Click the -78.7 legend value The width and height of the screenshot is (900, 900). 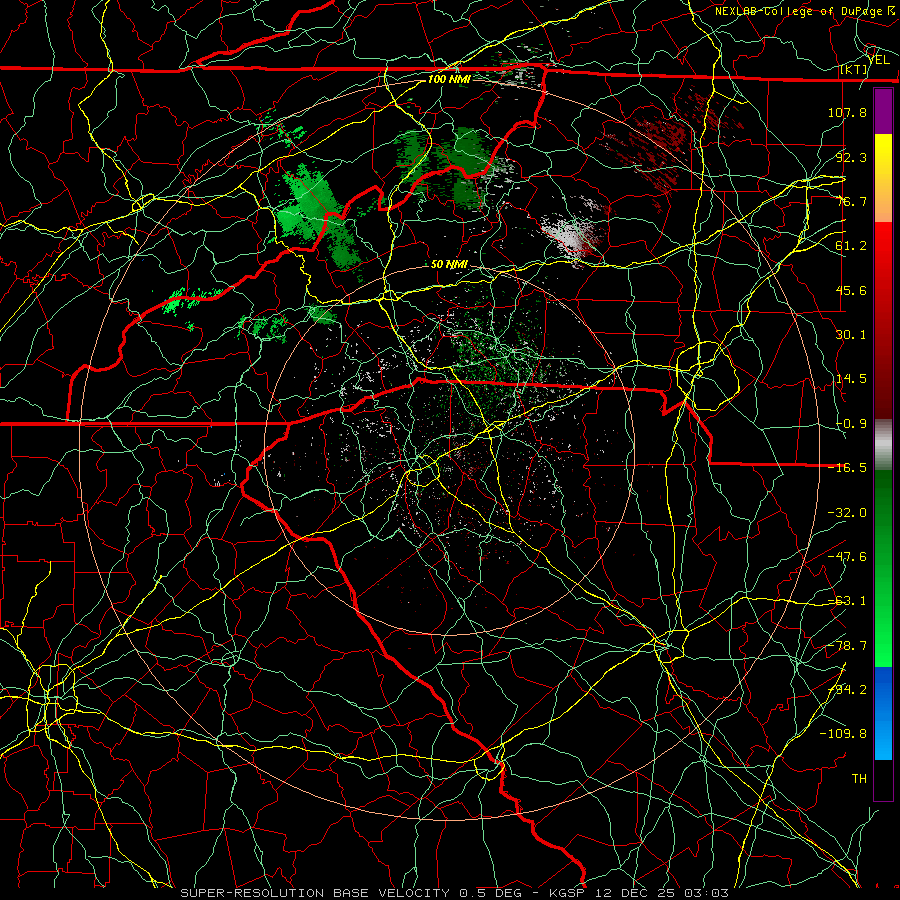[847, 646]
